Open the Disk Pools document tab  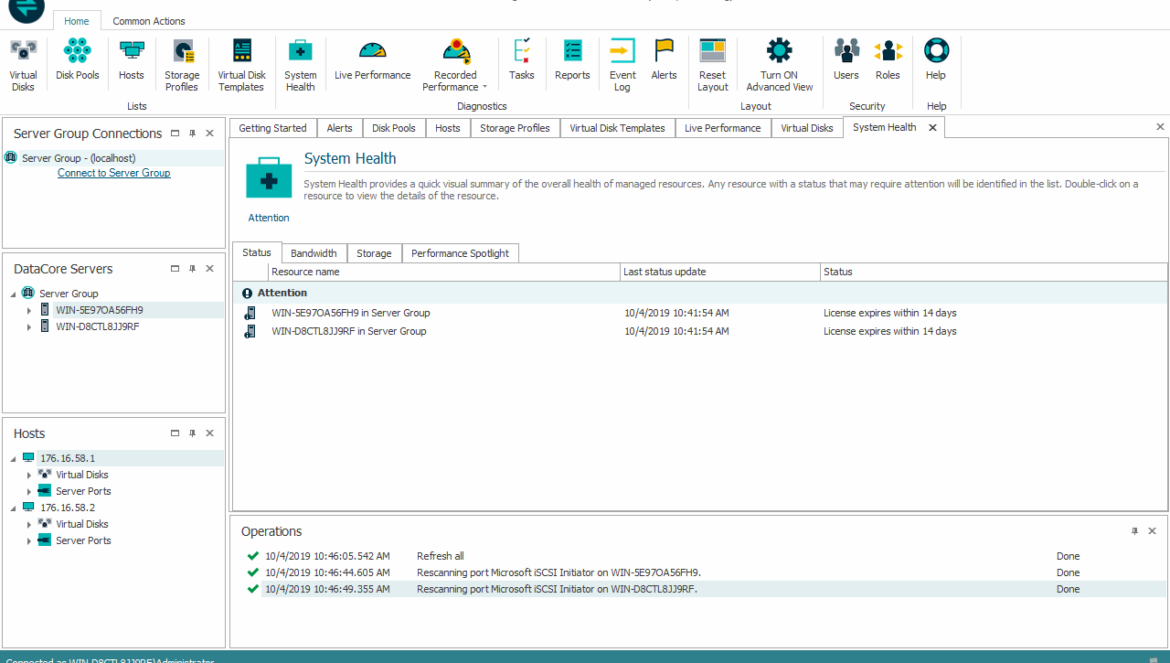point(393,128)
